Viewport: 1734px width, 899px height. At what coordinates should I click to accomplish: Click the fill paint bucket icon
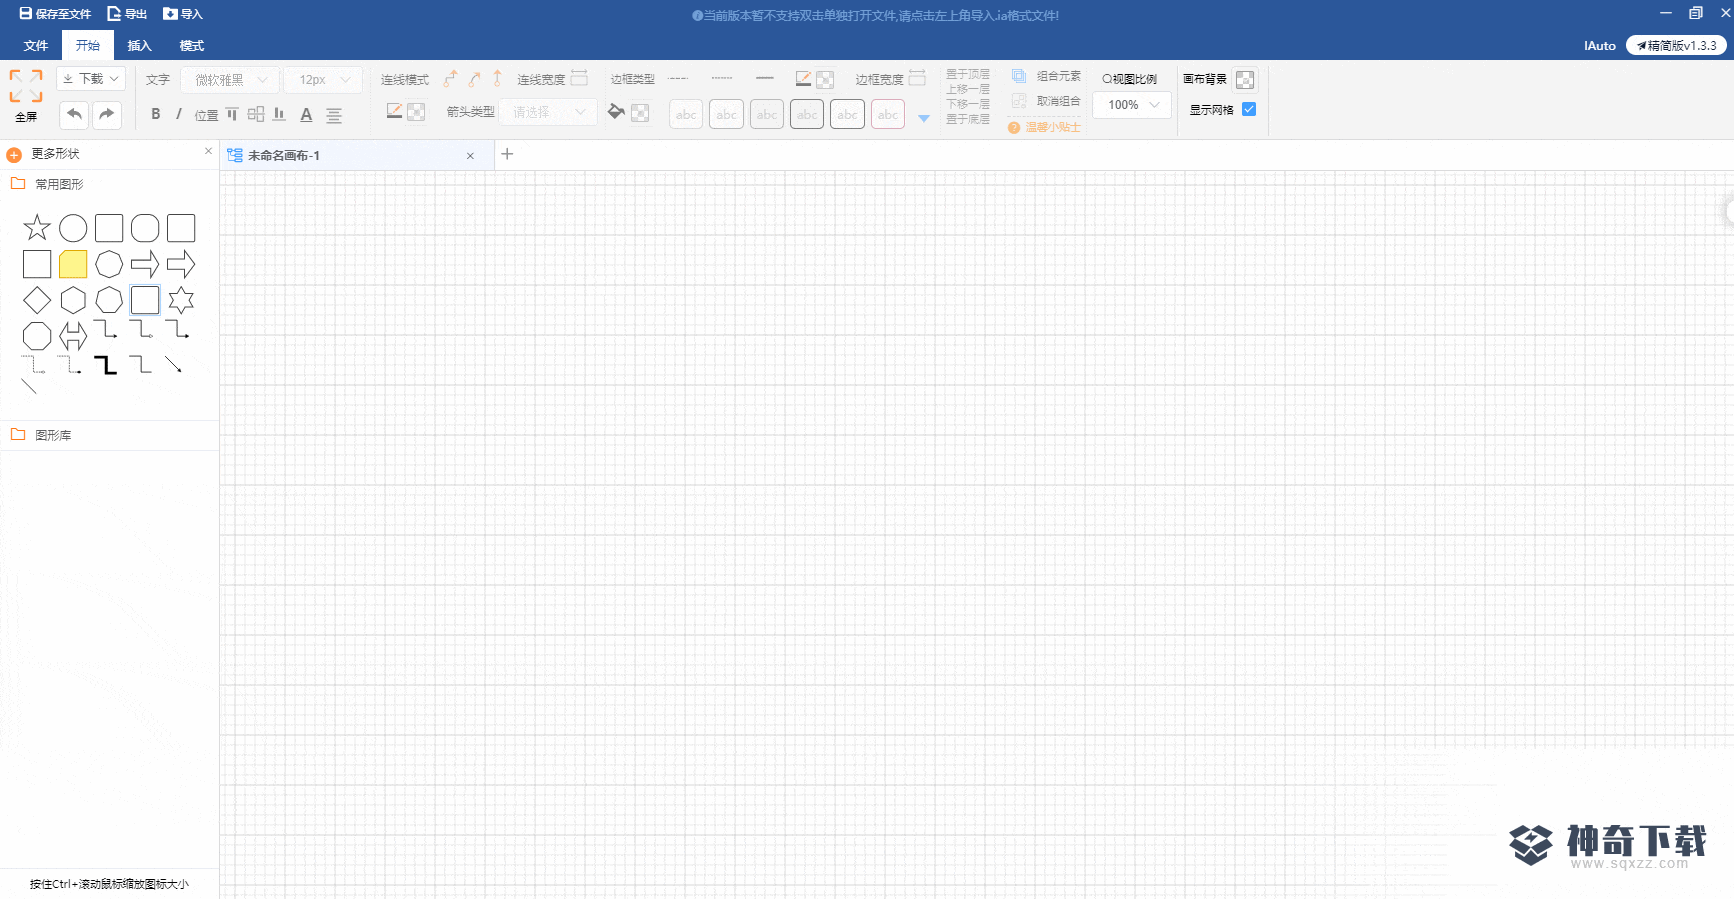pyautogui.click(x=616, y=112)
